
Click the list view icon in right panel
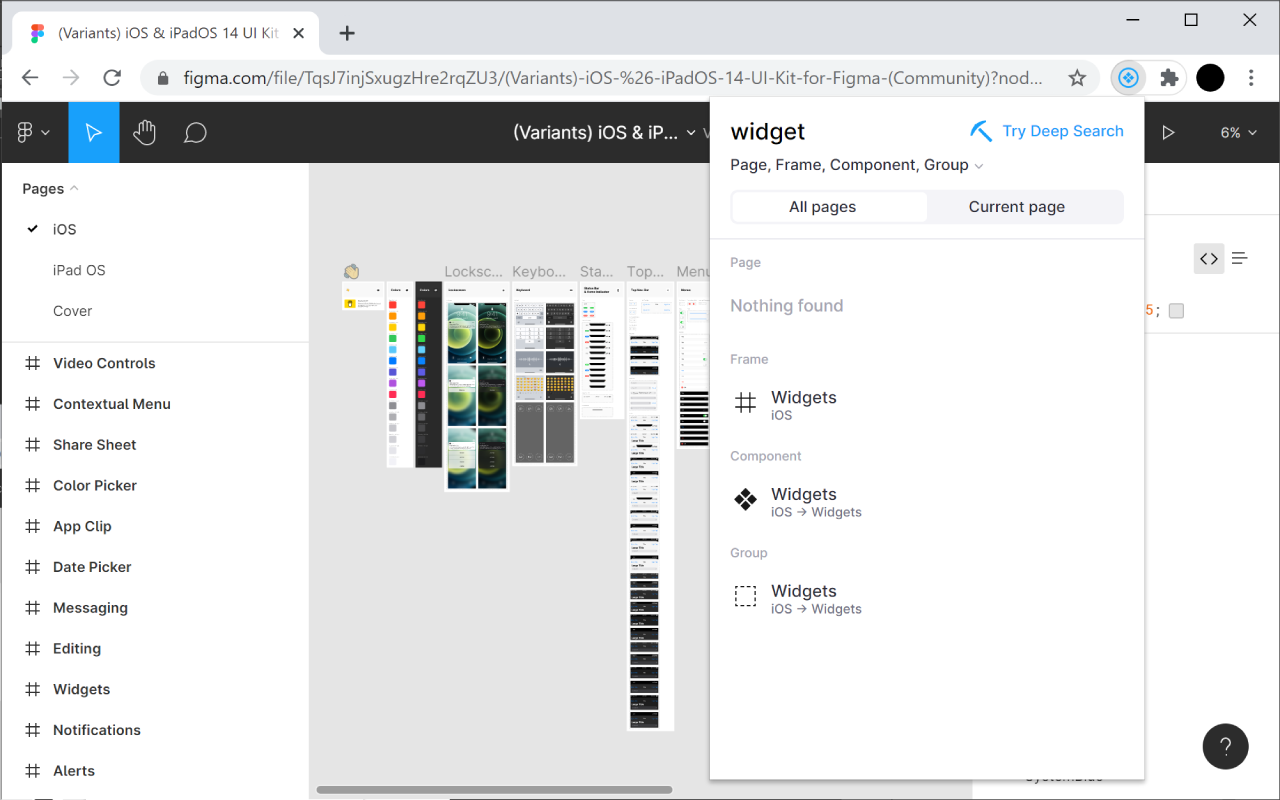pos(1240,259)
